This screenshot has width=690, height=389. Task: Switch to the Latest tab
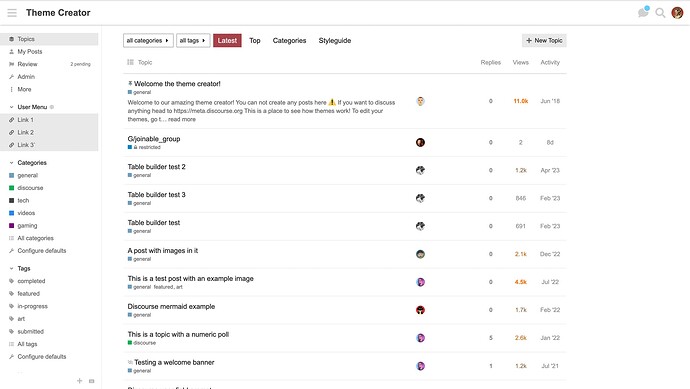pos(227,40)
